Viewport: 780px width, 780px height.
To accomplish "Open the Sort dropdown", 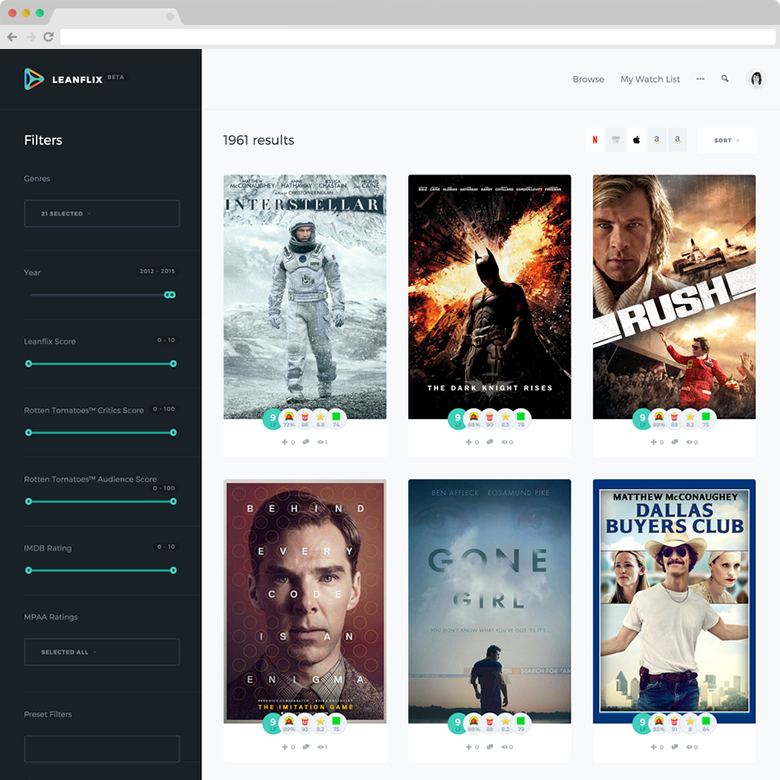I will tap(726, 141).
